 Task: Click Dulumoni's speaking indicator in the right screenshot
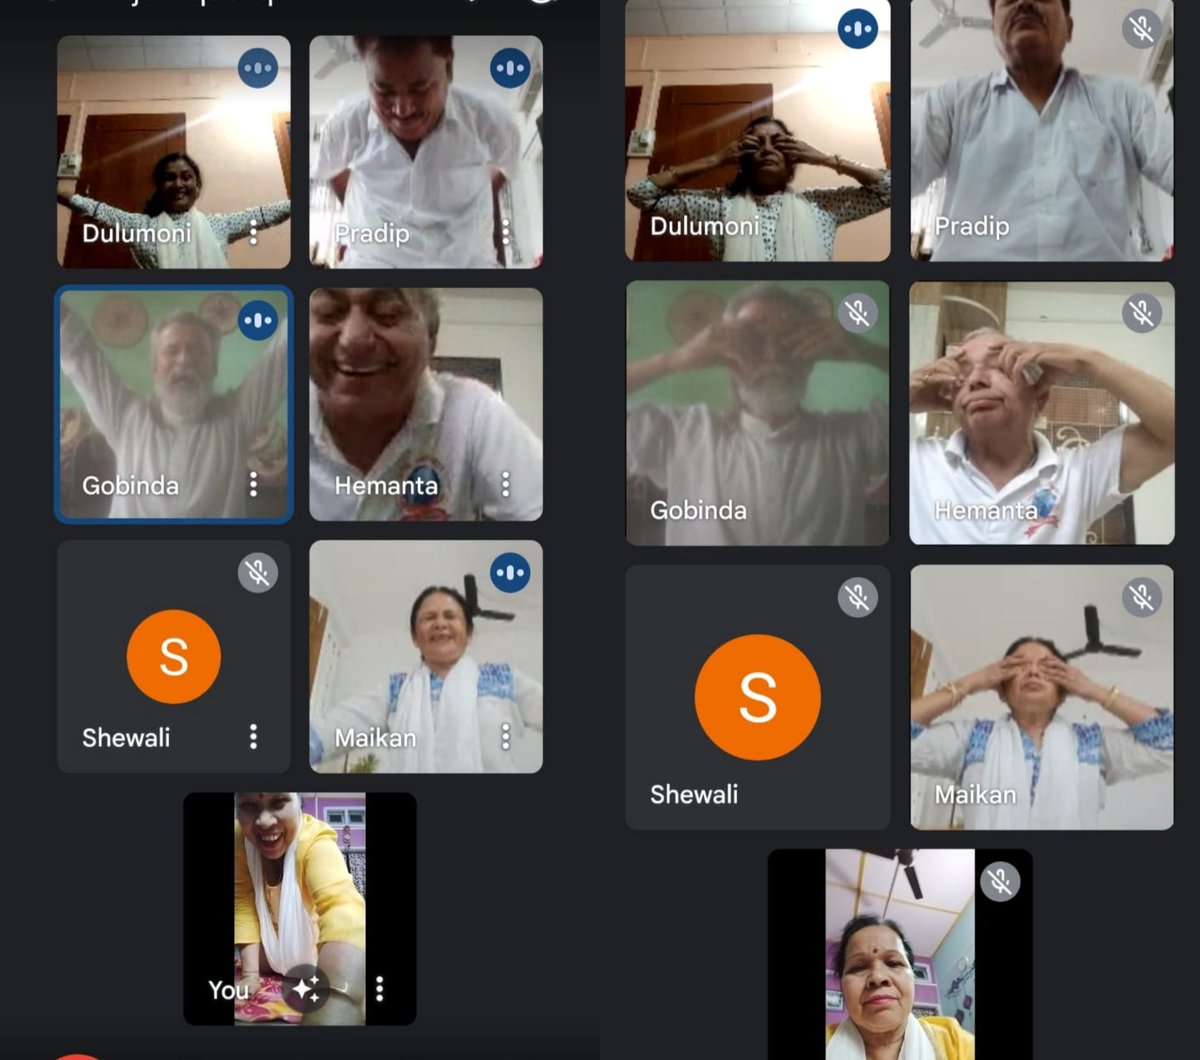tap(858, 28)
